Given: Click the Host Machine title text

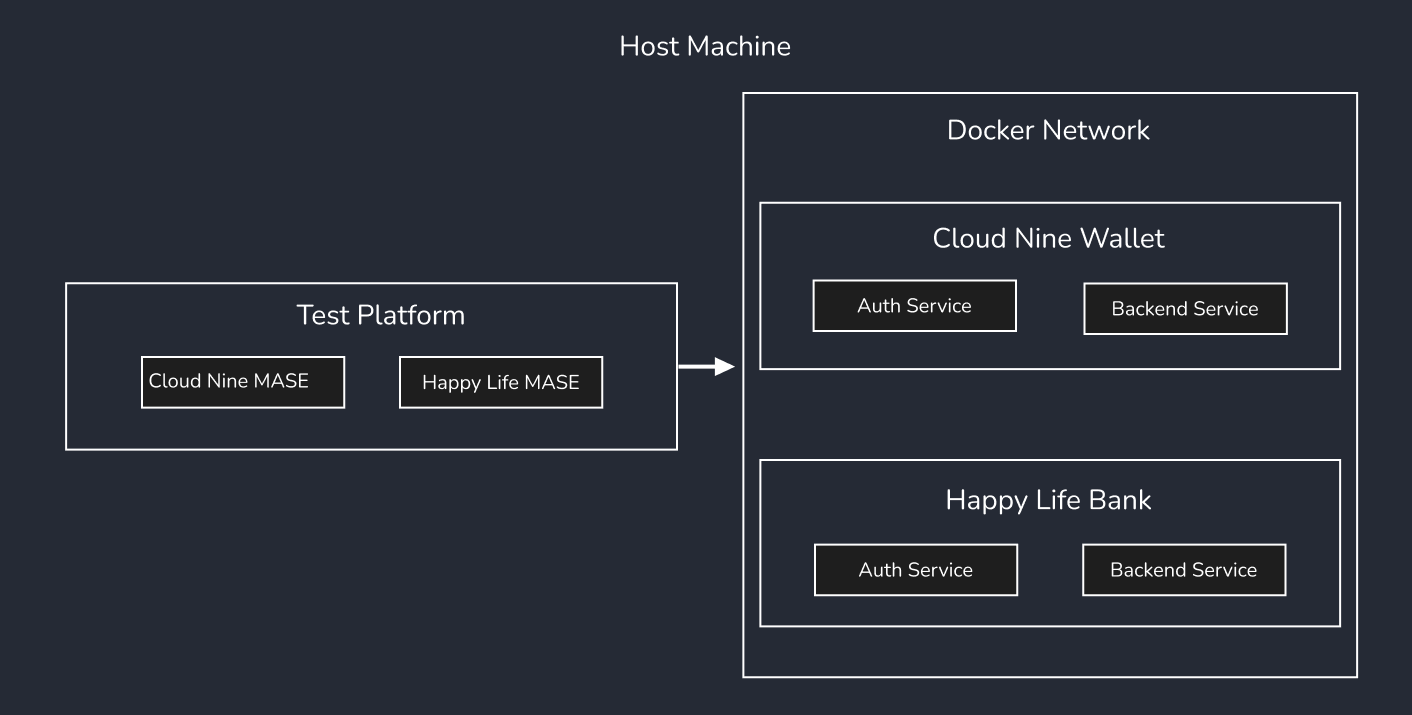Looking at the screenshot, I should 705,46.
